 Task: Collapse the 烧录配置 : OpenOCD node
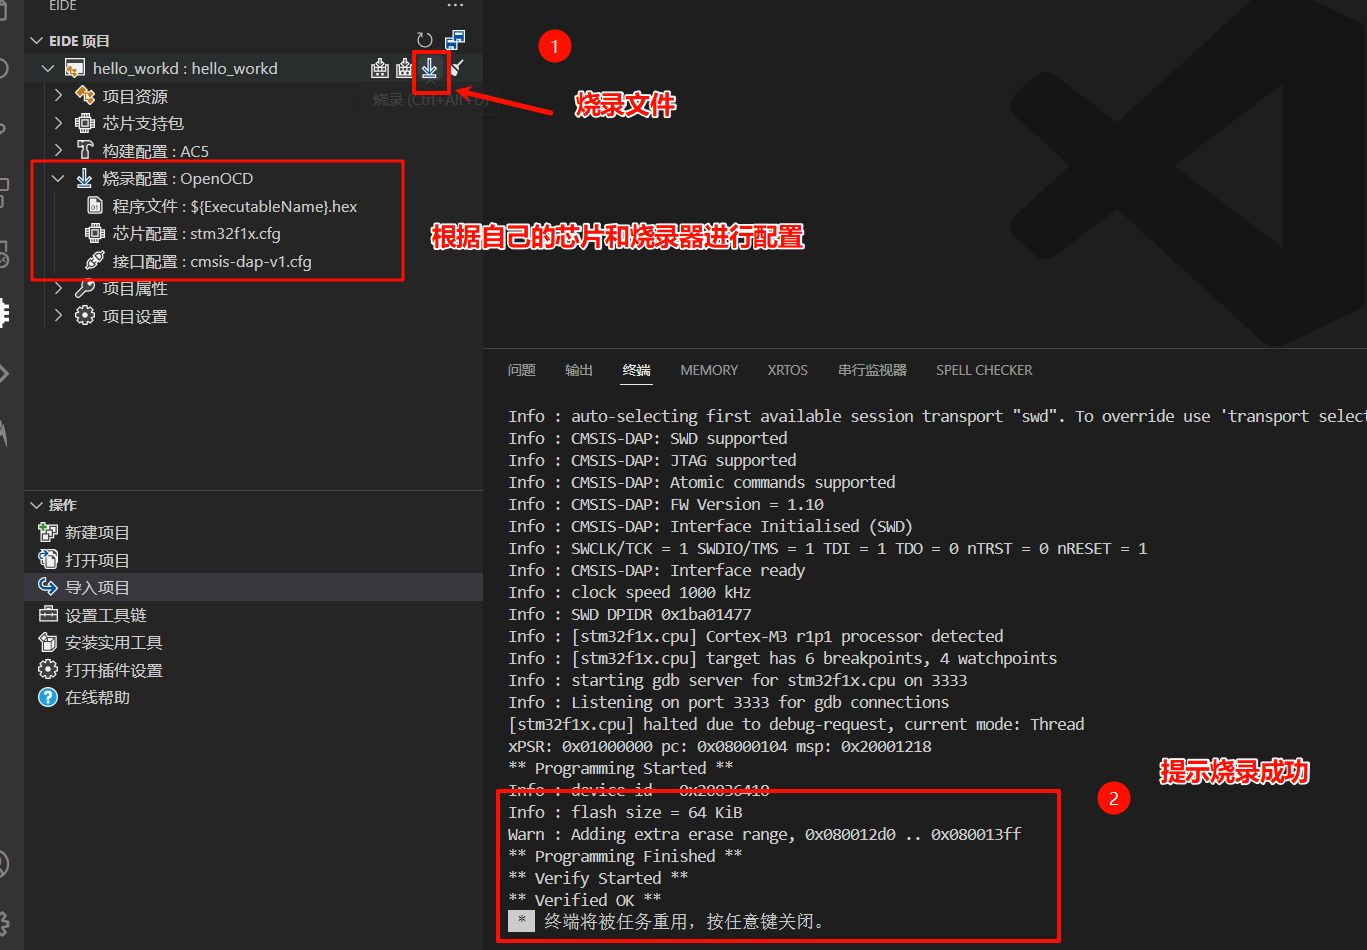tap(58, 178)
